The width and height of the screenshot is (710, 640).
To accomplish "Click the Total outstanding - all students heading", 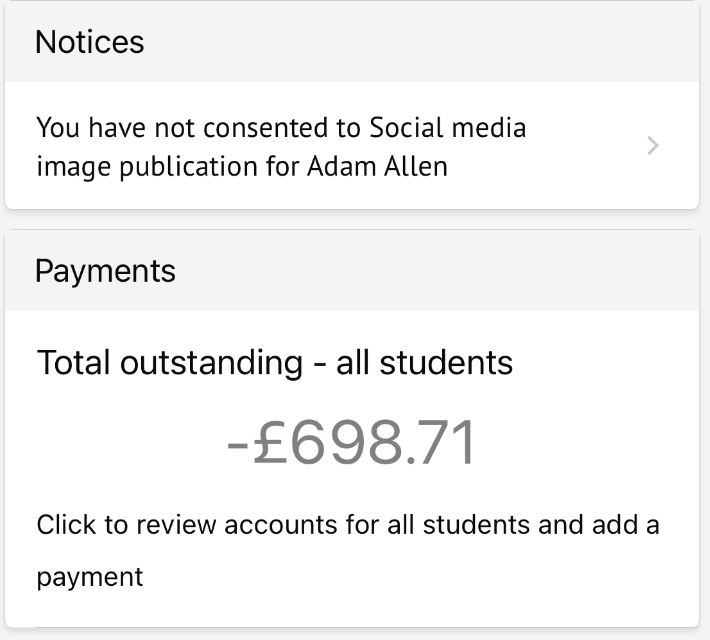I will coord(275,362).
